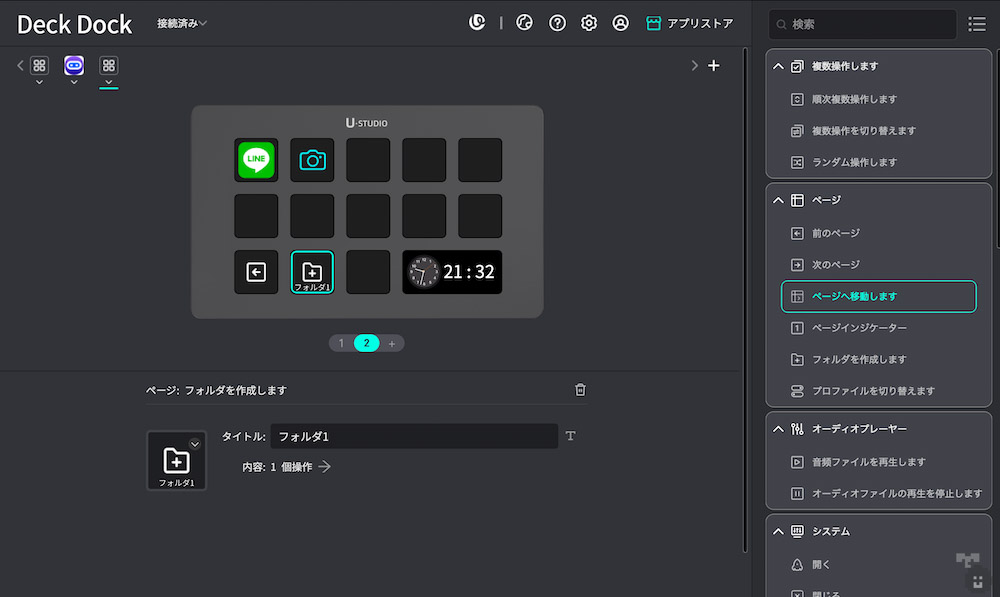
Task: Add a new page with plus tab
Action: 392,343
